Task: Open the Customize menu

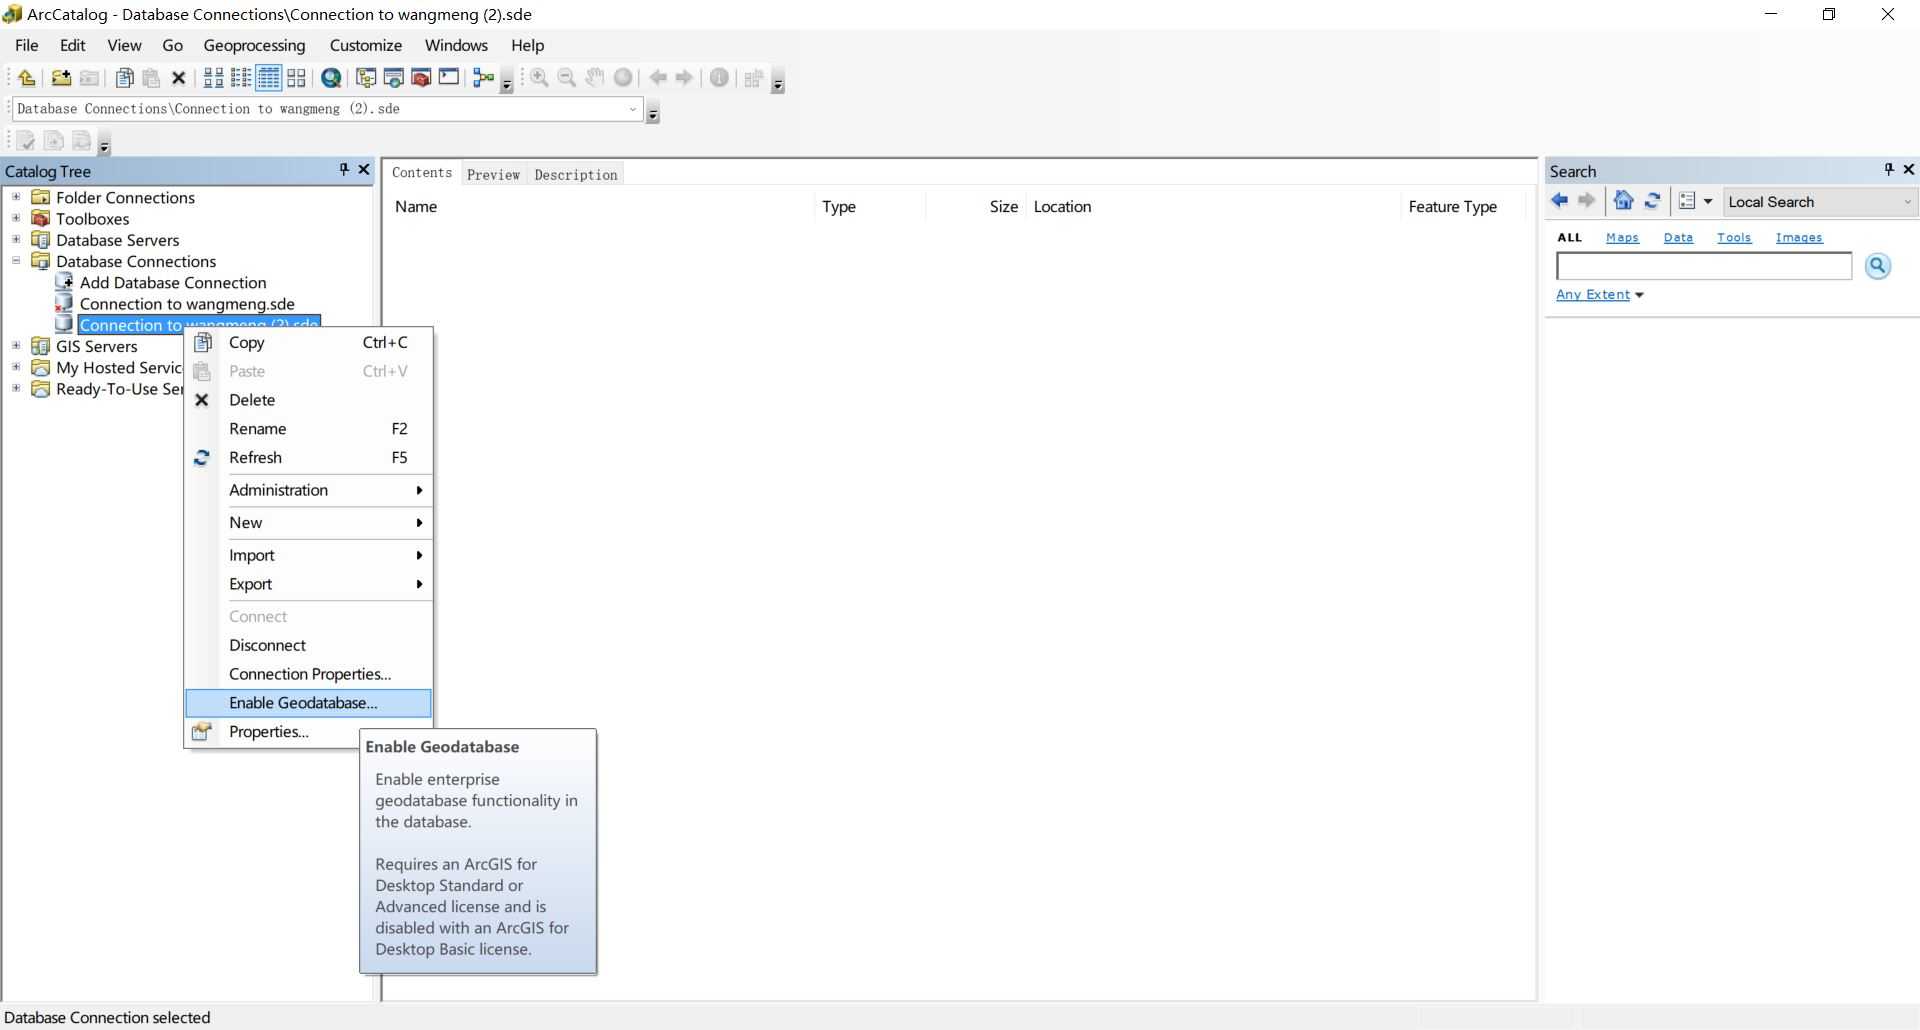Action: click(366, 45)
